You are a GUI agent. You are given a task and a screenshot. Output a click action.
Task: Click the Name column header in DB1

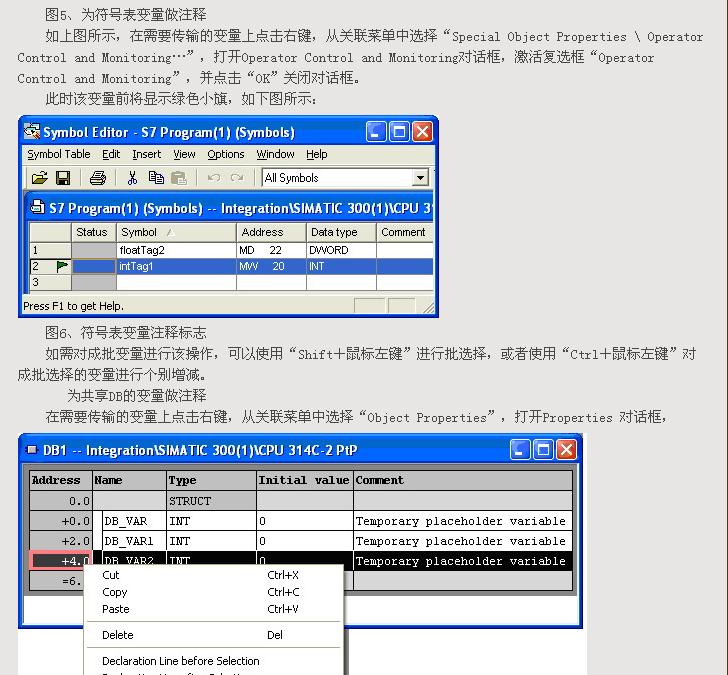pos(130,480)
